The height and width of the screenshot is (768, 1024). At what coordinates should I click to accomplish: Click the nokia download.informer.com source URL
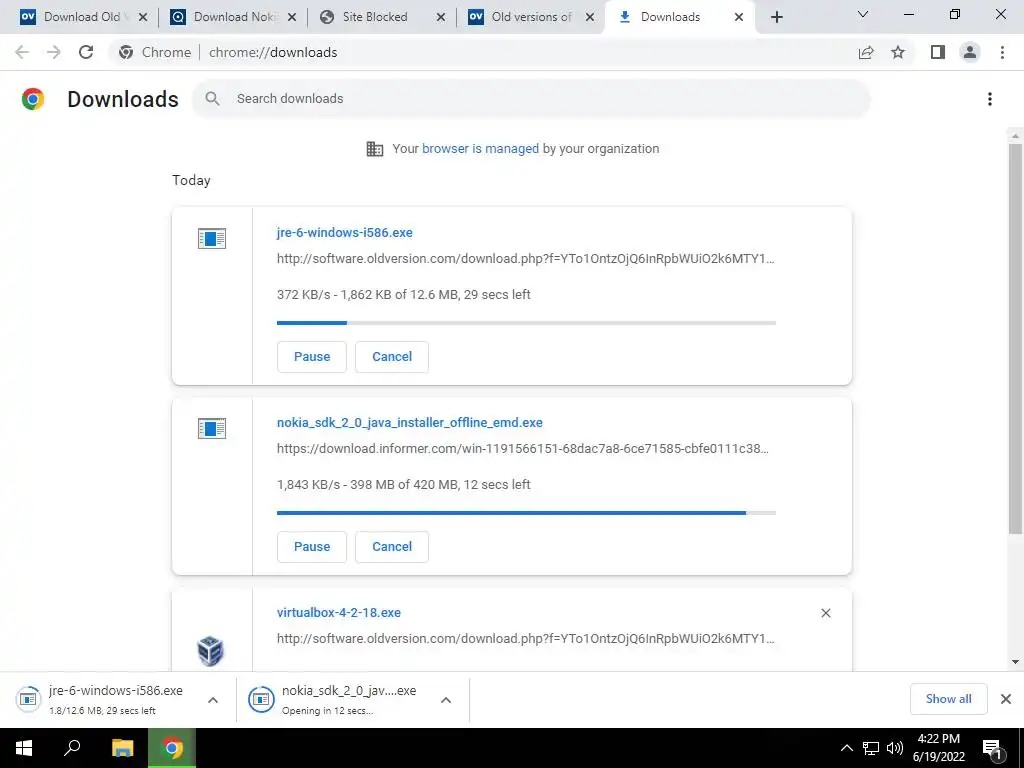pos(522,449)
